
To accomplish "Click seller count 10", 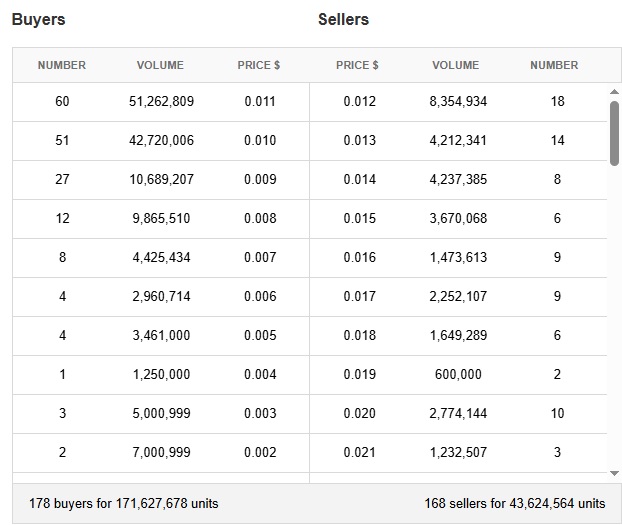I will click(x=557, y=413).
